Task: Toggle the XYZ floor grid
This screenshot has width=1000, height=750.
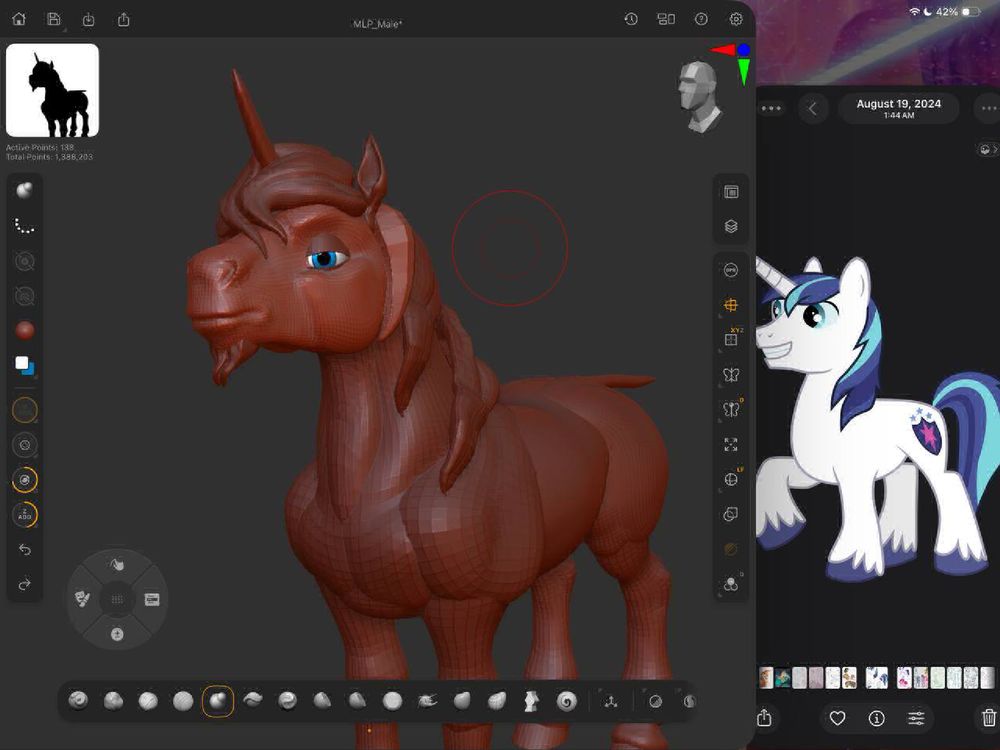Action: point(732,339)
